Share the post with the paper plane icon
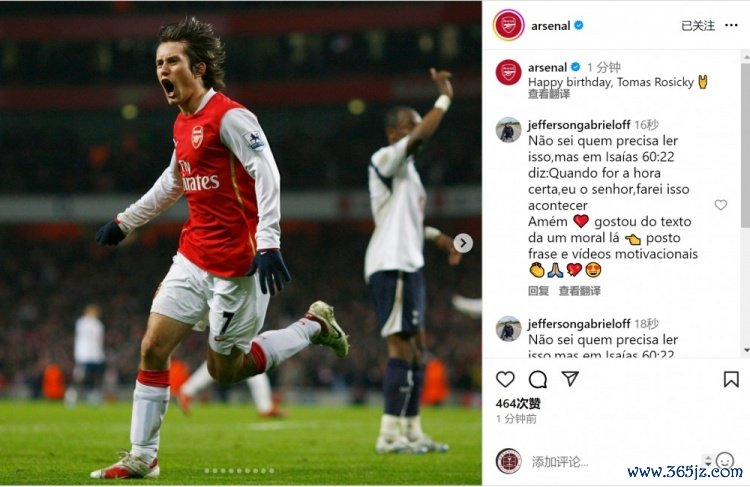Screen dimensions: 750x487 click(570, 379)
